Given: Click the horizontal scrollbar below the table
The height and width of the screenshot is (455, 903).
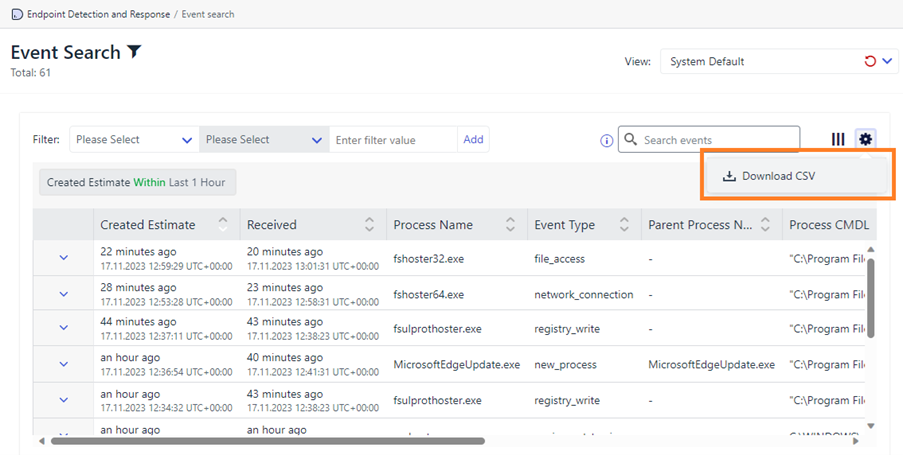Looking at the screenshot, I should (268, 441).
